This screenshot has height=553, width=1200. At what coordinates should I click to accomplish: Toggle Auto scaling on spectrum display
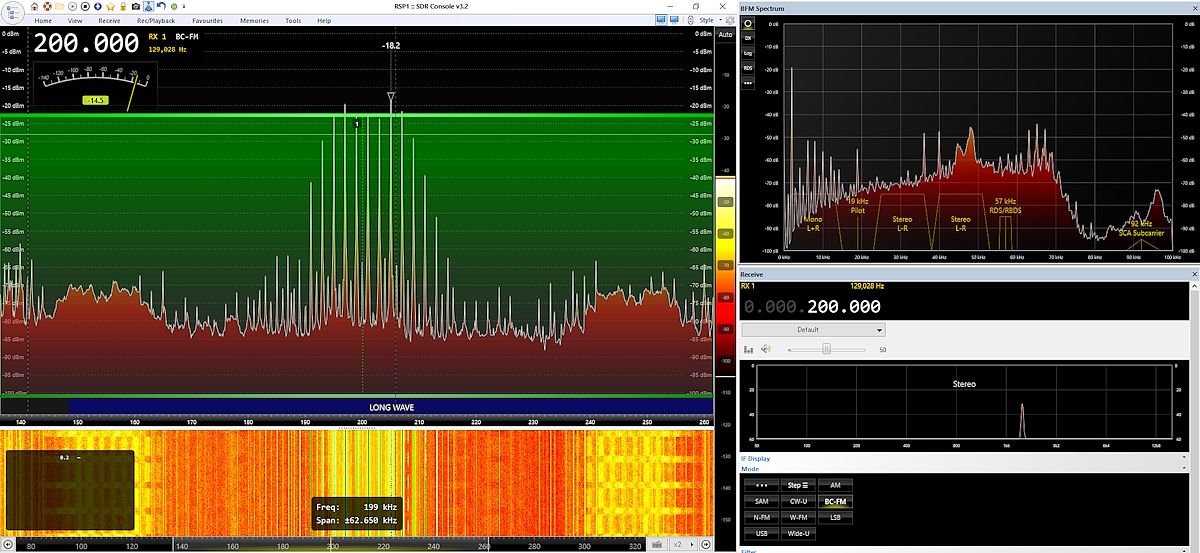(725, 34)
